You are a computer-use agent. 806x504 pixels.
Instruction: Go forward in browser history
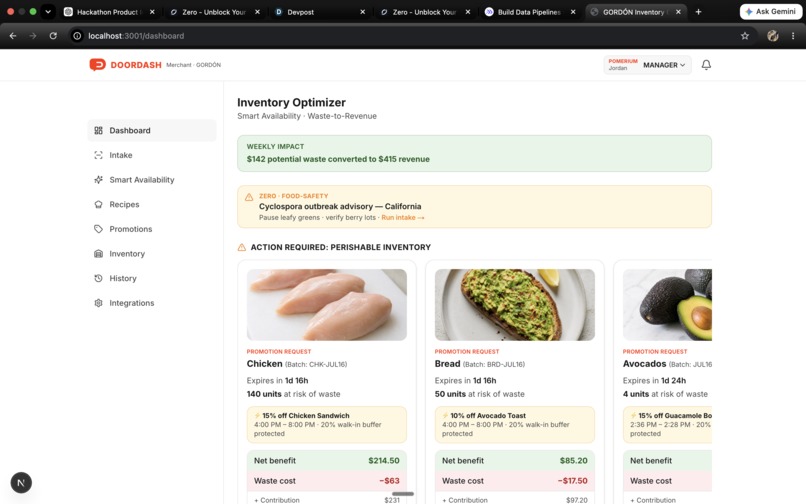(33, 36)
